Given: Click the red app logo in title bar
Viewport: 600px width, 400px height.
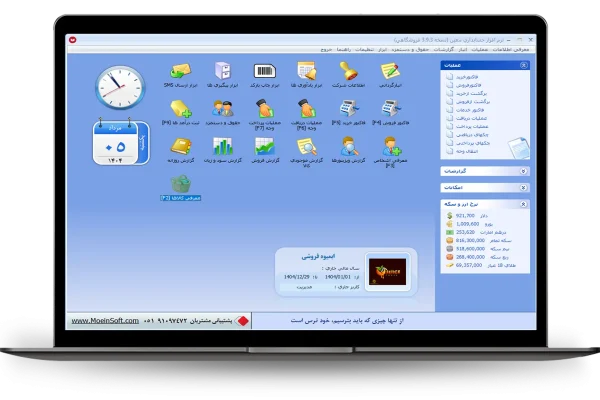Looking at the screenshot, I should coord(73,39).
